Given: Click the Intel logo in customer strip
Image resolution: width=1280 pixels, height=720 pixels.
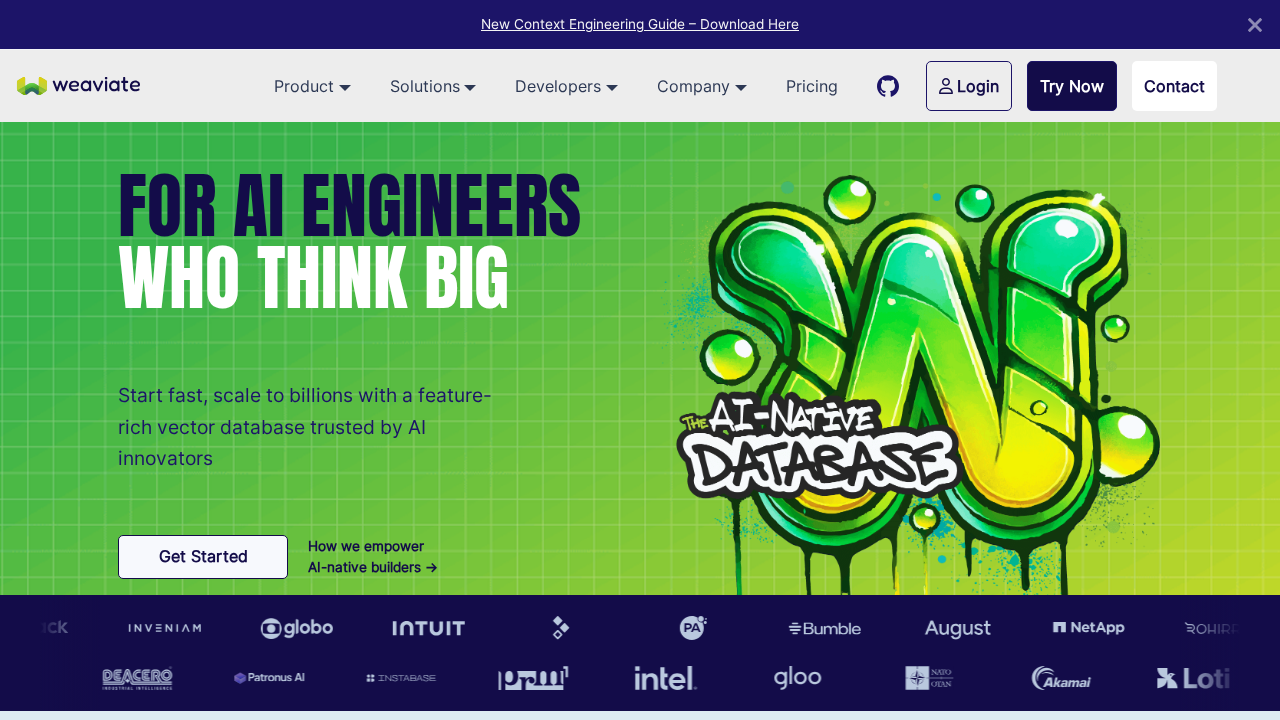Looking at the screenshot, I should tap(665, 679).
